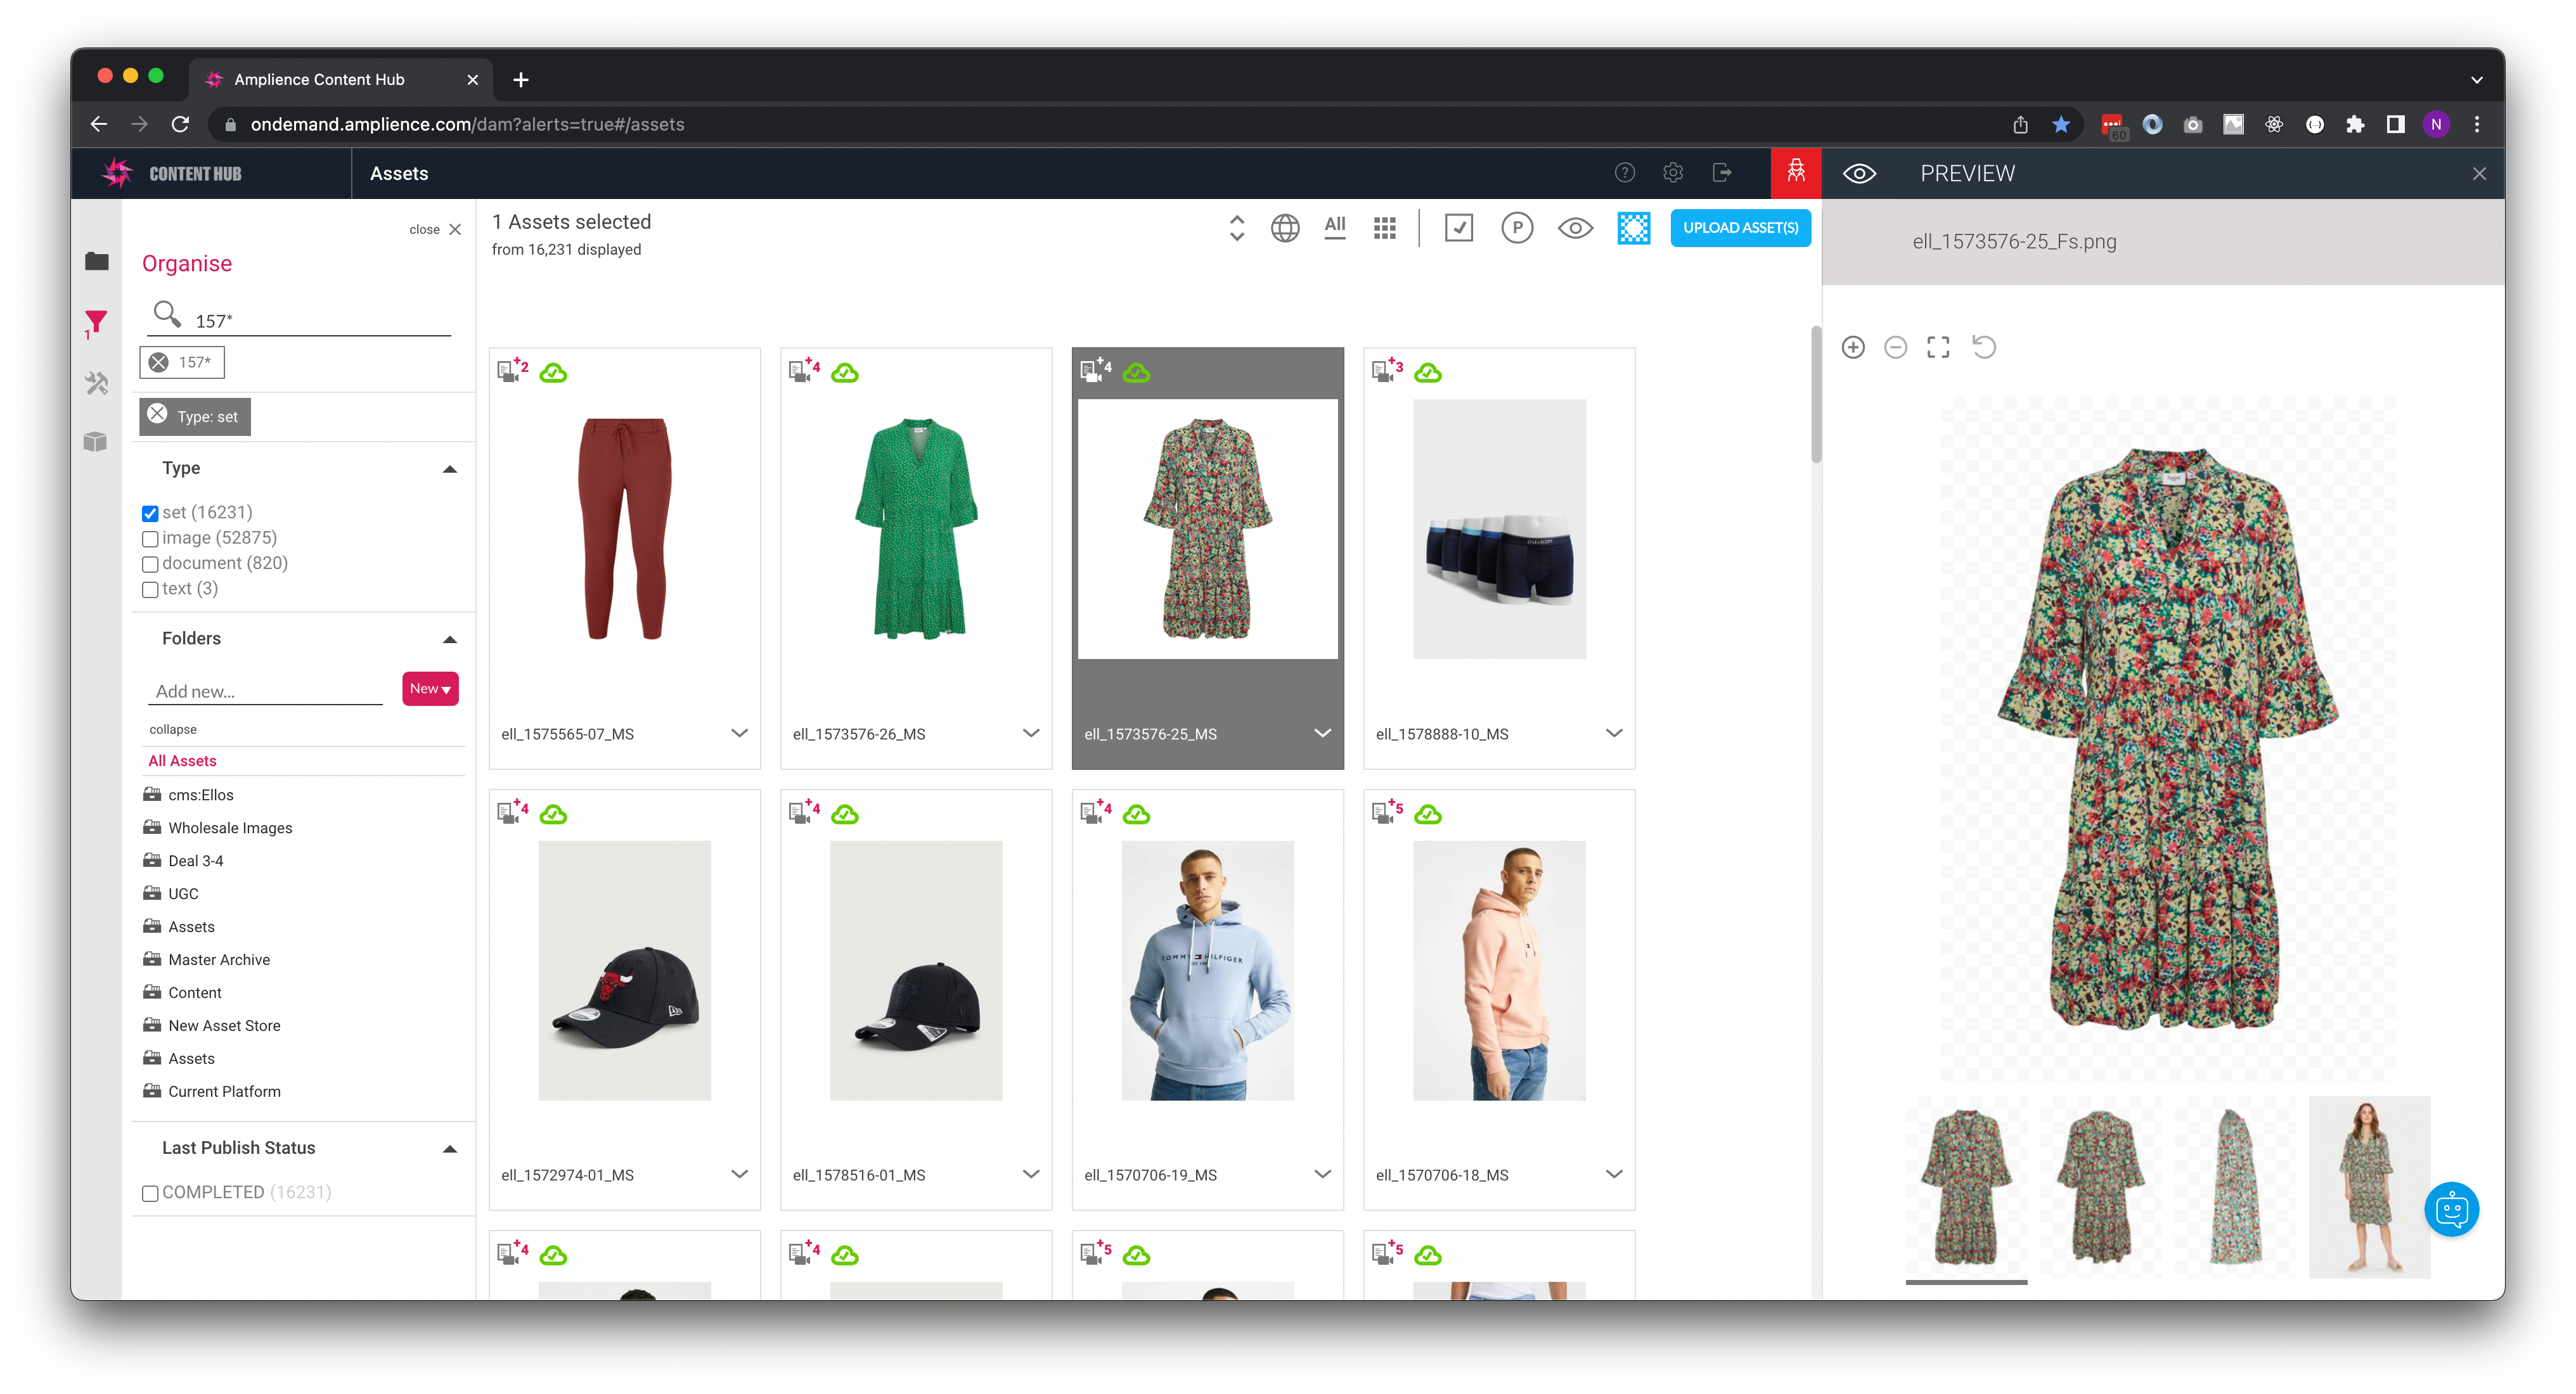Open the tools panel from the sidebar
The image size is (2576, 1394).
pyautogui.click(x=96, y=383)
